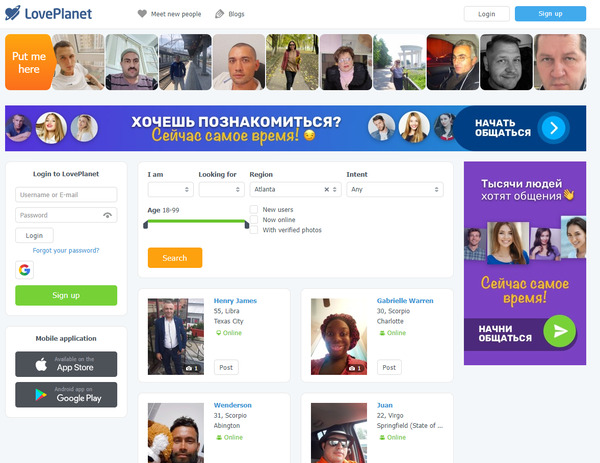The image size is (600, 463).
Task: Open Juan profile name link
Action: (x=385, y=405)
